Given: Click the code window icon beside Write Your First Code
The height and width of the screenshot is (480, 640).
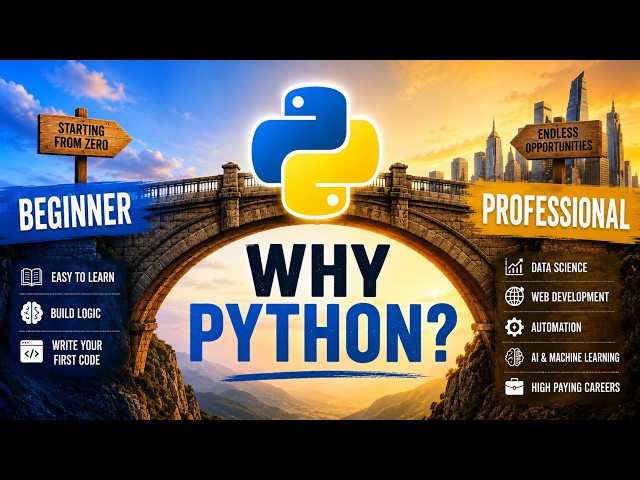Looking at the screenshot, I should coord(31,352).
